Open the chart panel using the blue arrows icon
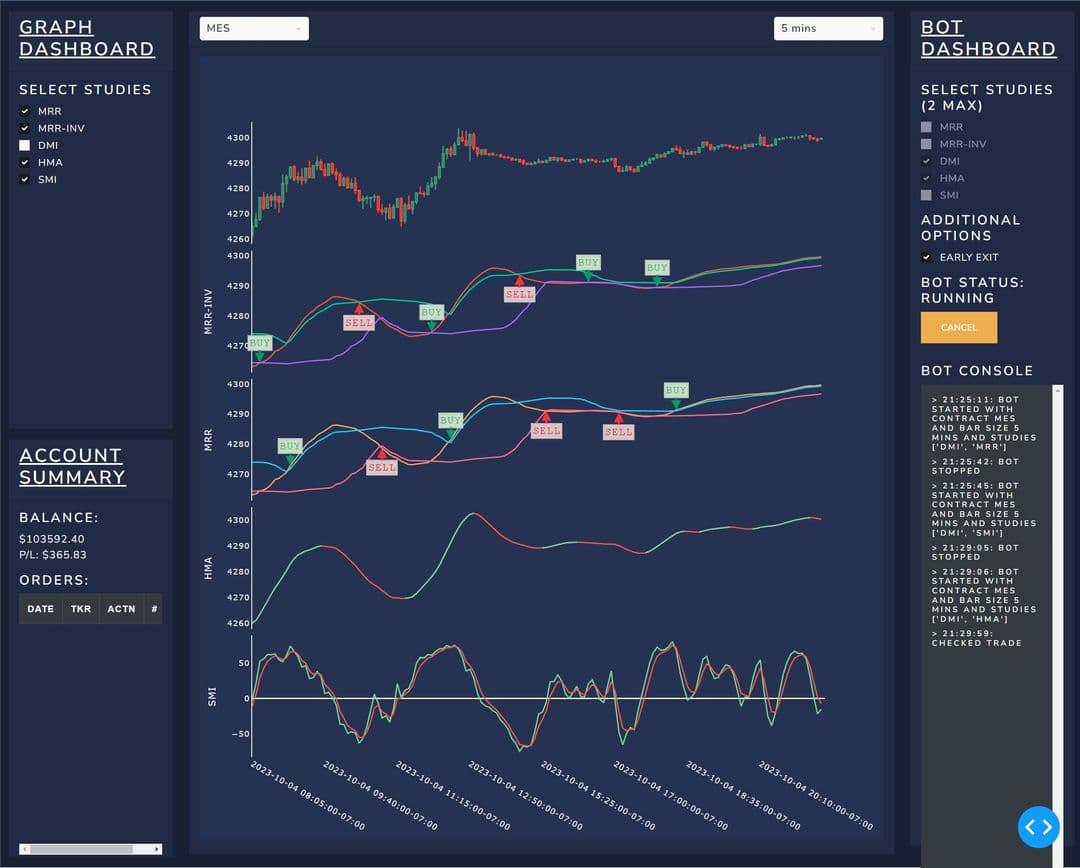Viewport: 1080px width, 868px height. click(x=1038, y=827)
